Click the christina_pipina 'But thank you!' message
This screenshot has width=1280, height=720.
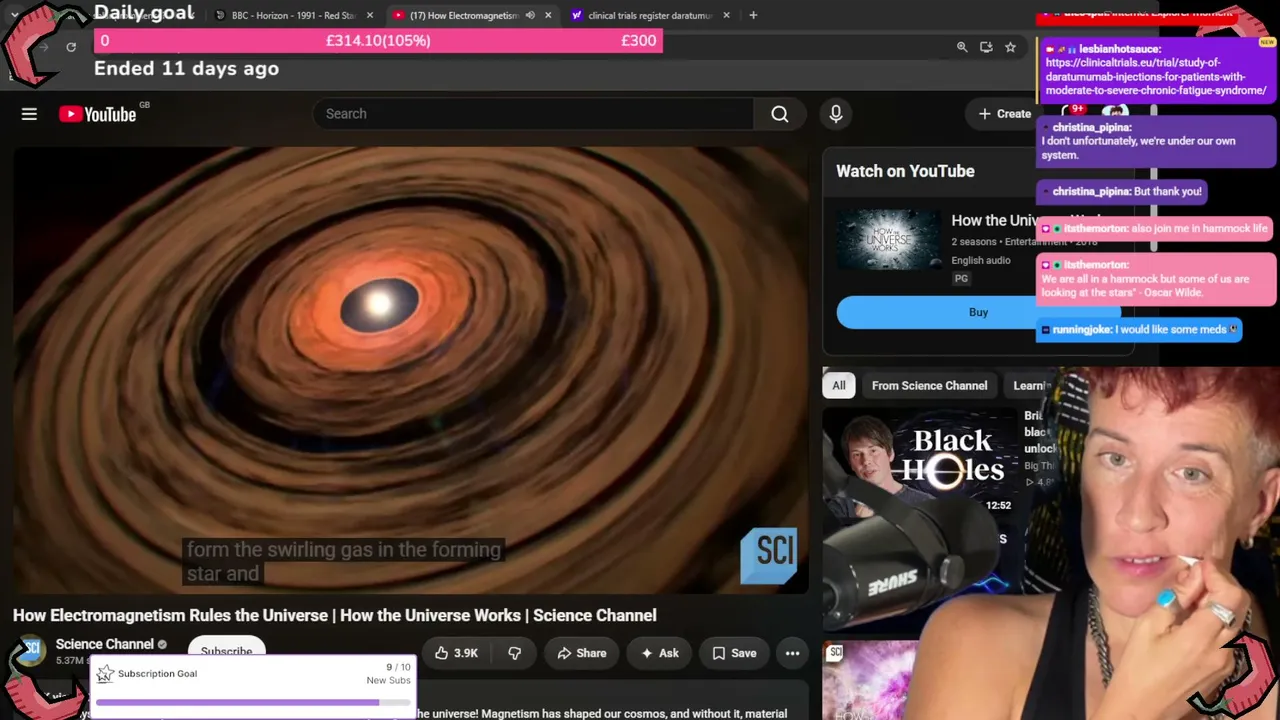(1122, 191)
